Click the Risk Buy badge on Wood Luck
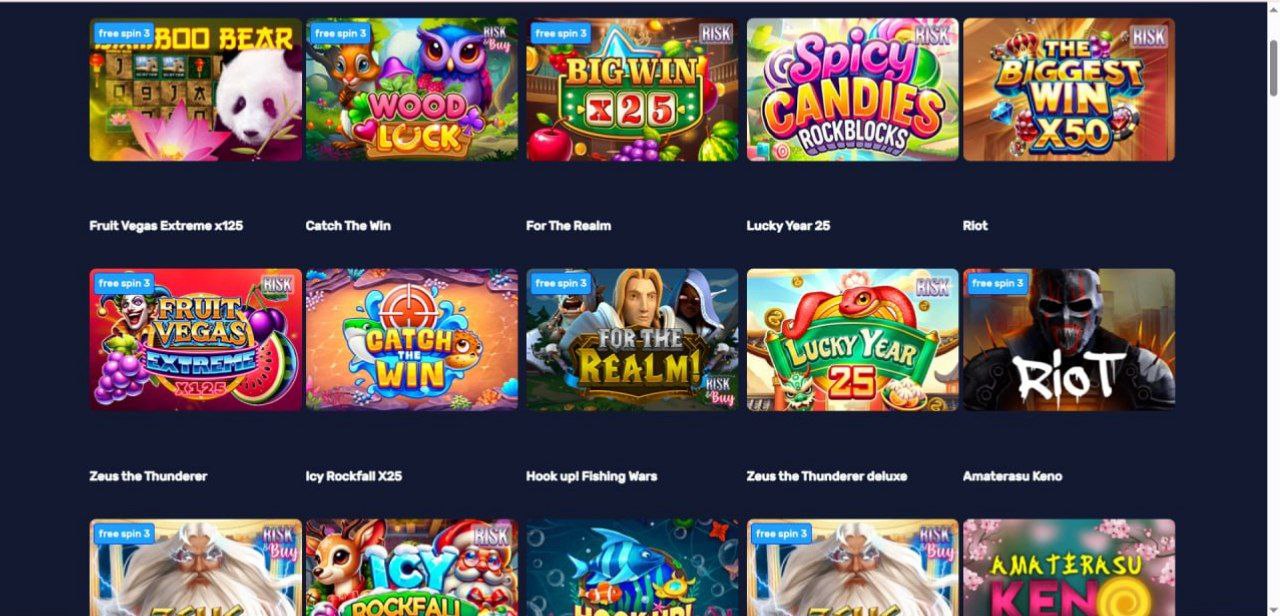 496,38
